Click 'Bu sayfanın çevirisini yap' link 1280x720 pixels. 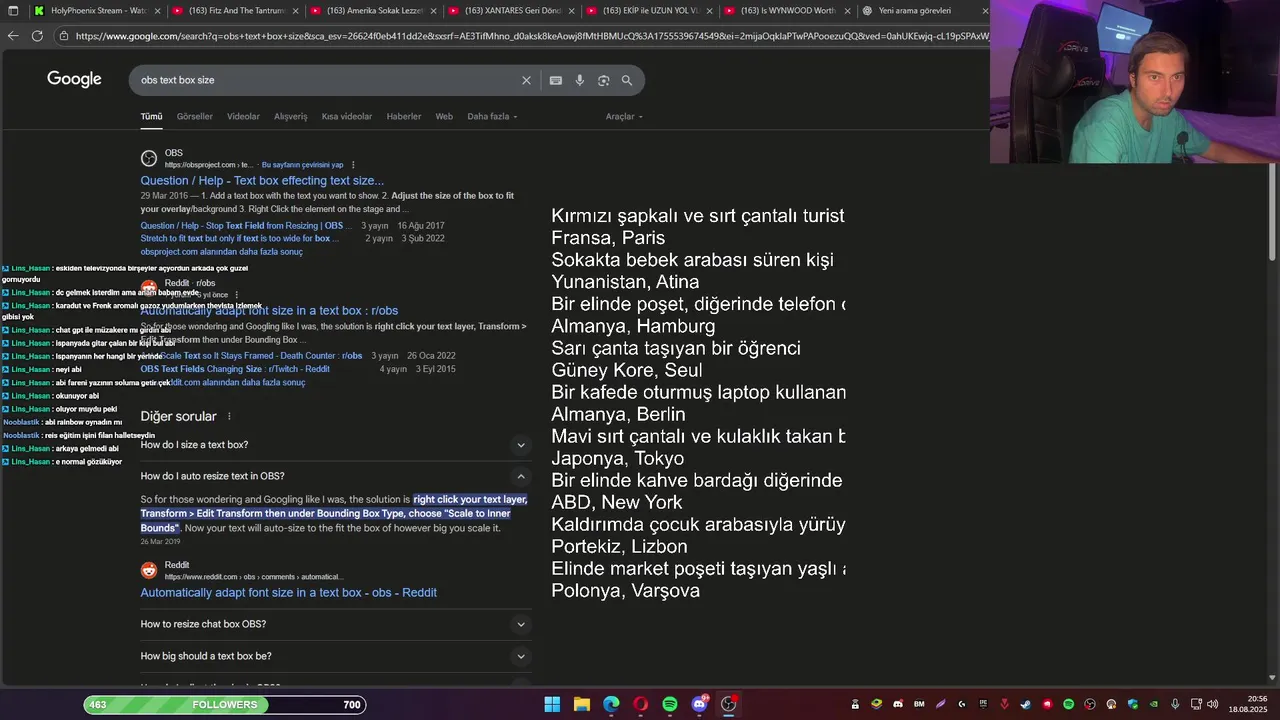pos(302,165)
